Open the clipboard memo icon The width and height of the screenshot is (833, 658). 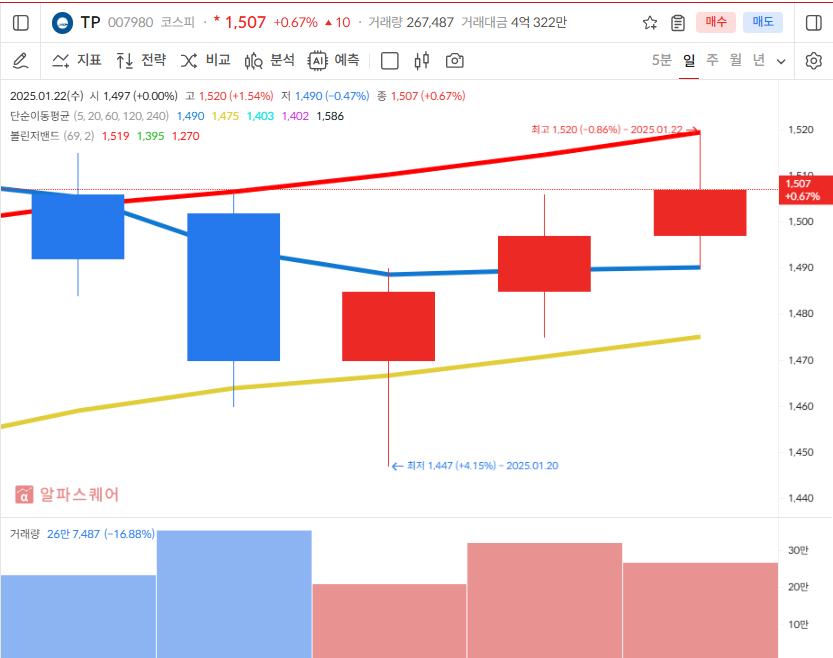click(678, 23)
